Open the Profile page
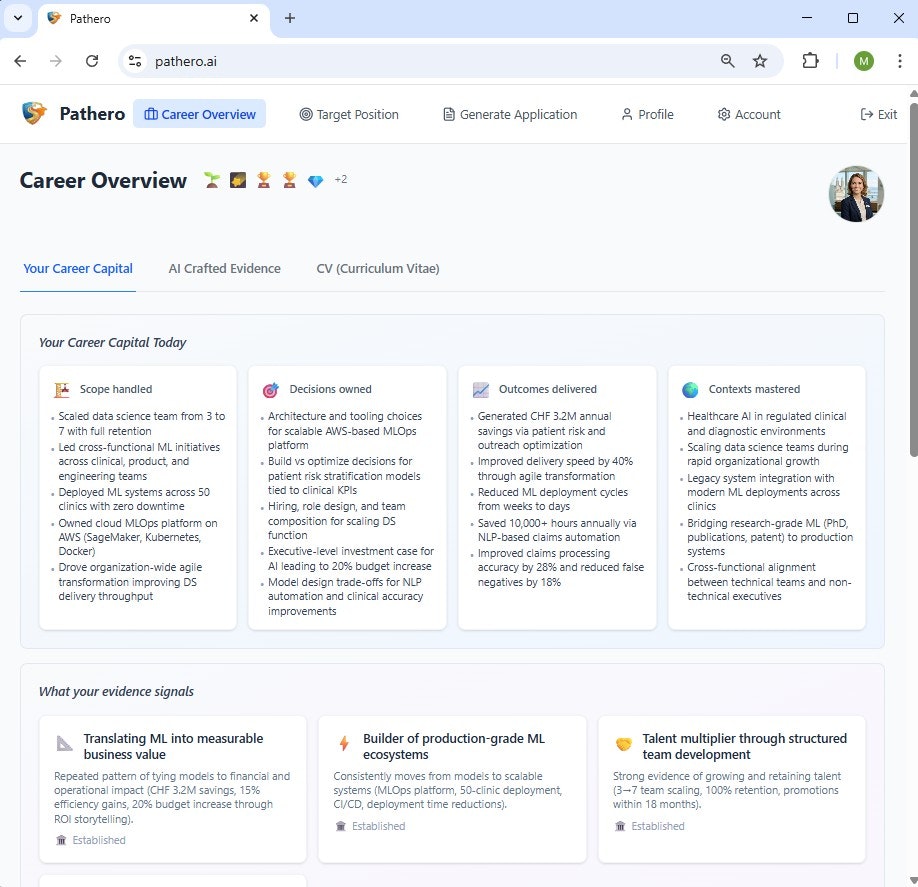This screenshot has height=887, width=918. [648, 114]
